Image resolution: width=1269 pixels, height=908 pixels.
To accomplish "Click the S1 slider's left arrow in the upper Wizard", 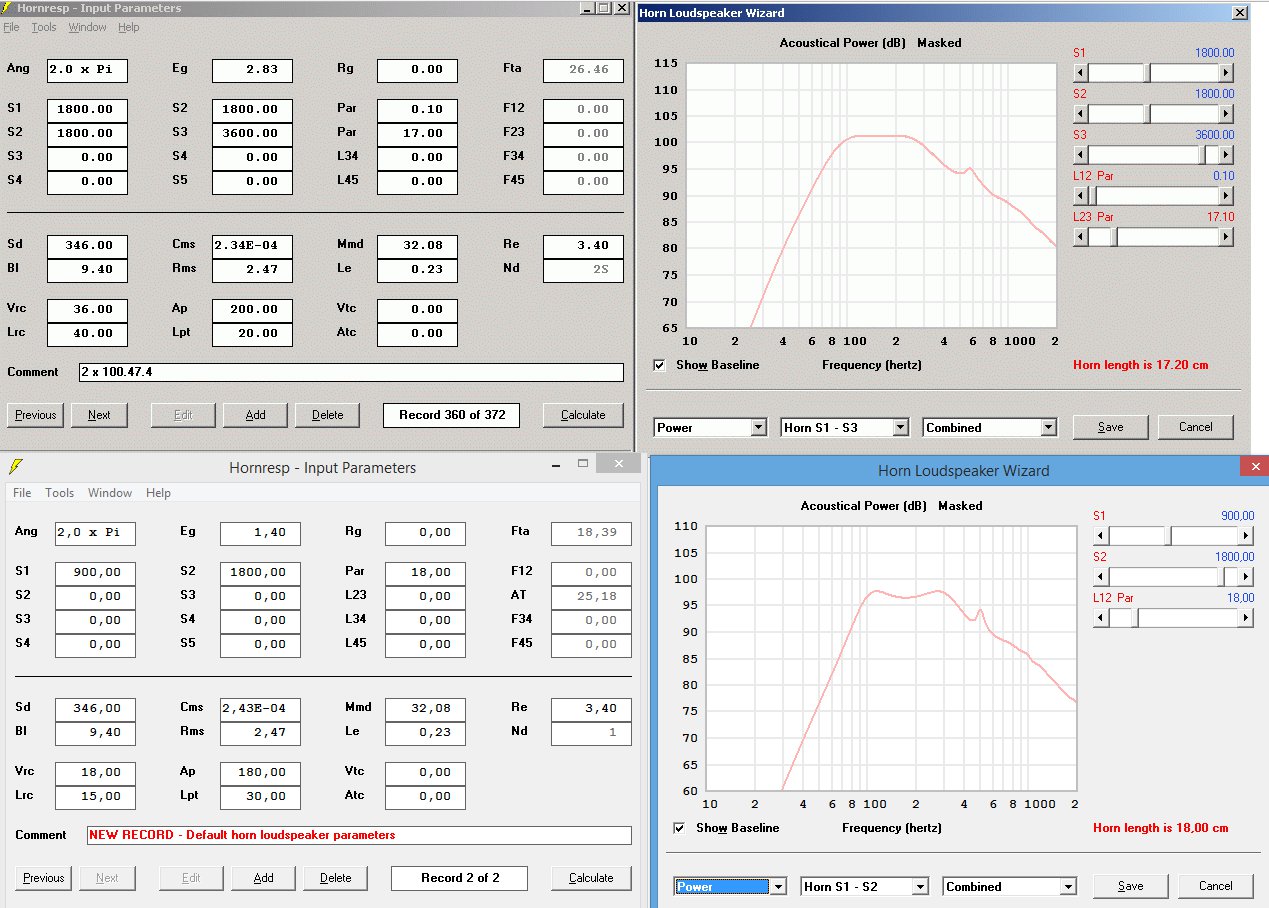I will click(1080, 73).
